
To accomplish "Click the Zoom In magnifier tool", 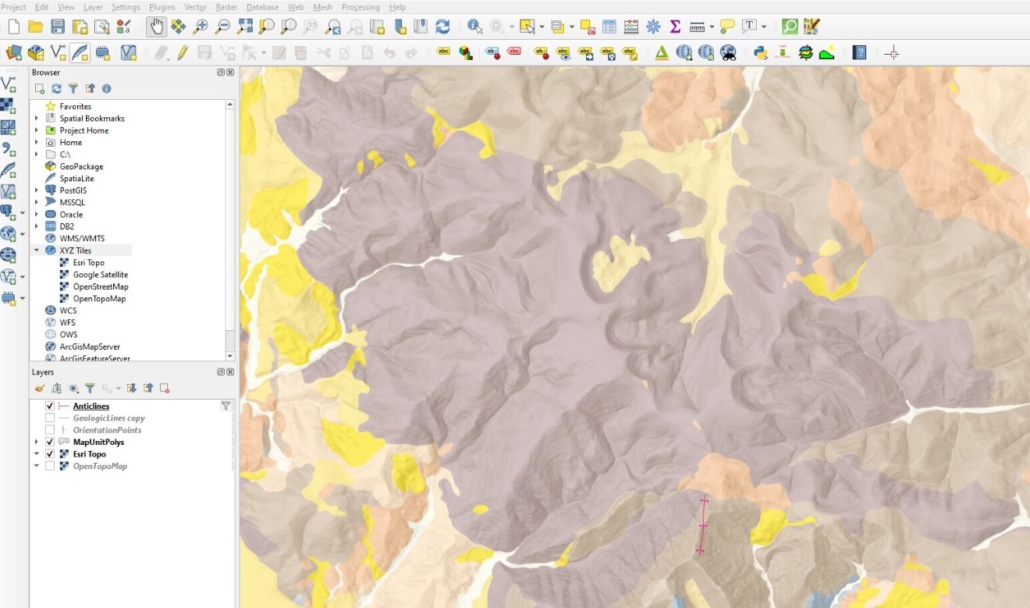I will [201, 27].
